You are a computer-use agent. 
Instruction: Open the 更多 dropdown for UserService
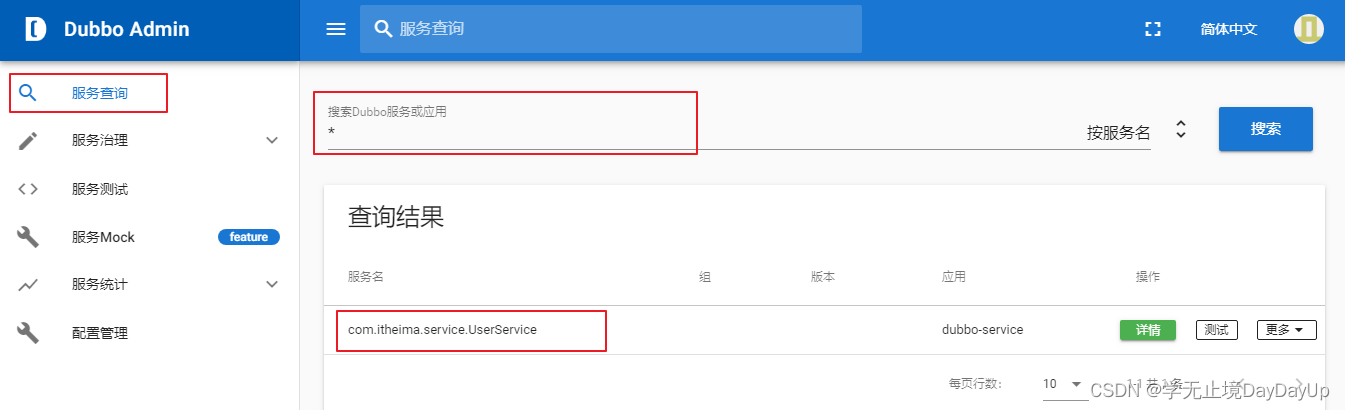1286,330
